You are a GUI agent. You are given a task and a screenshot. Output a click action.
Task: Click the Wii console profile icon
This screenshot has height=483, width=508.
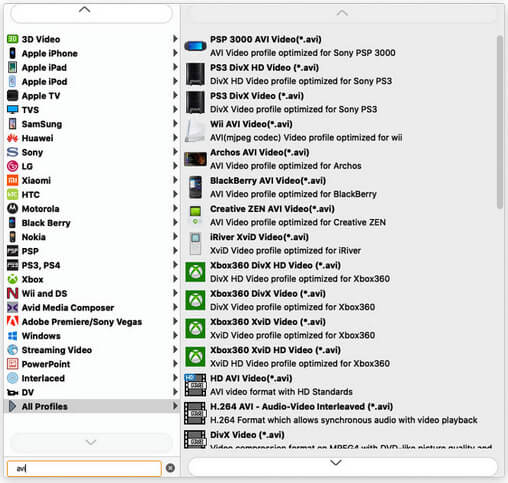click(x=195, y=131)
